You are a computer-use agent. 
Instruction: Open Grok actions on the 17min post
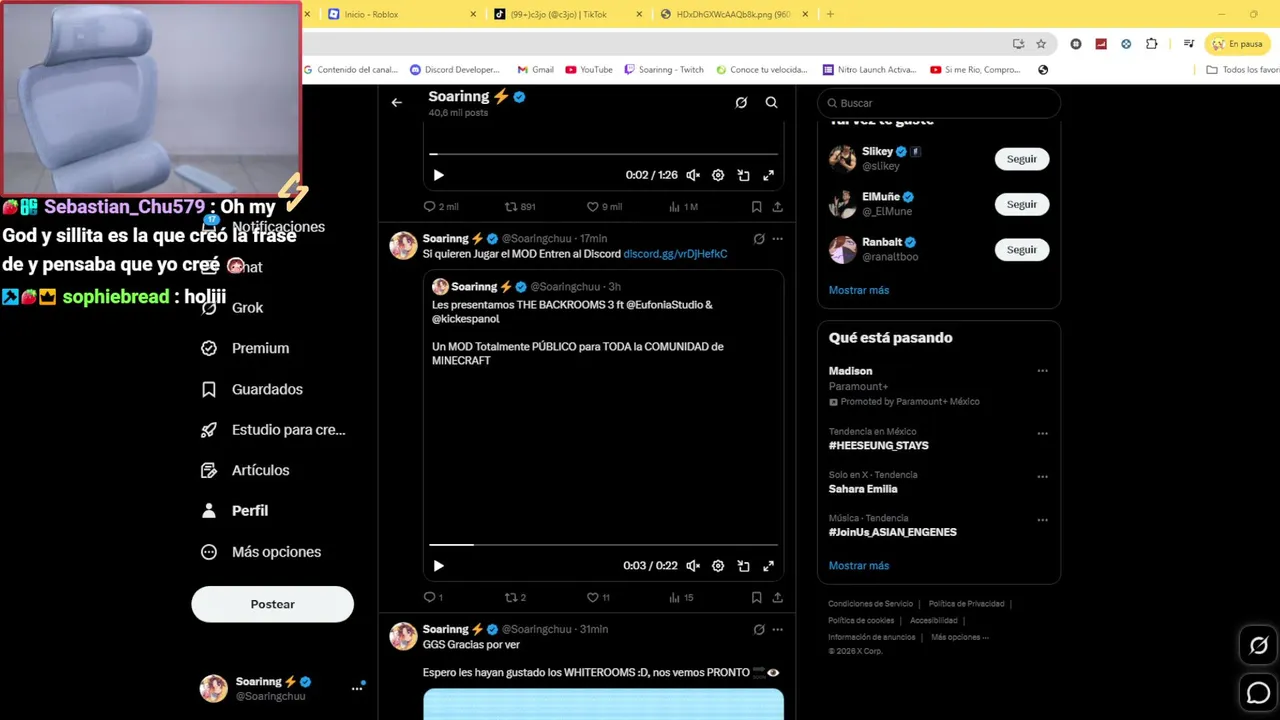[x=759, y=239]
